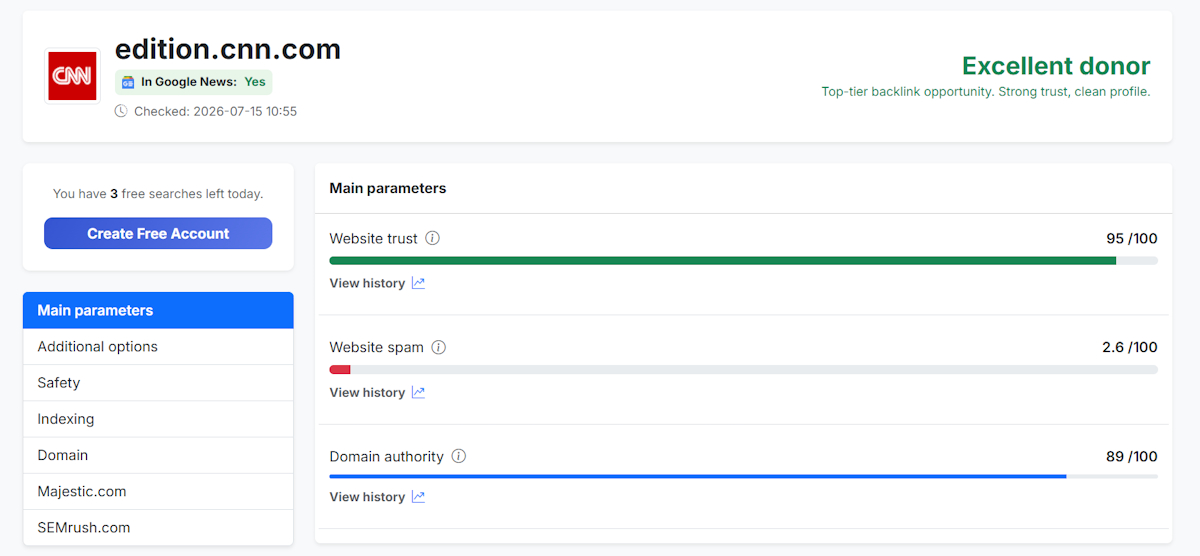Click the Top-tier backlink opportunity description
1200x556 pixels.
tap(986, 91)
